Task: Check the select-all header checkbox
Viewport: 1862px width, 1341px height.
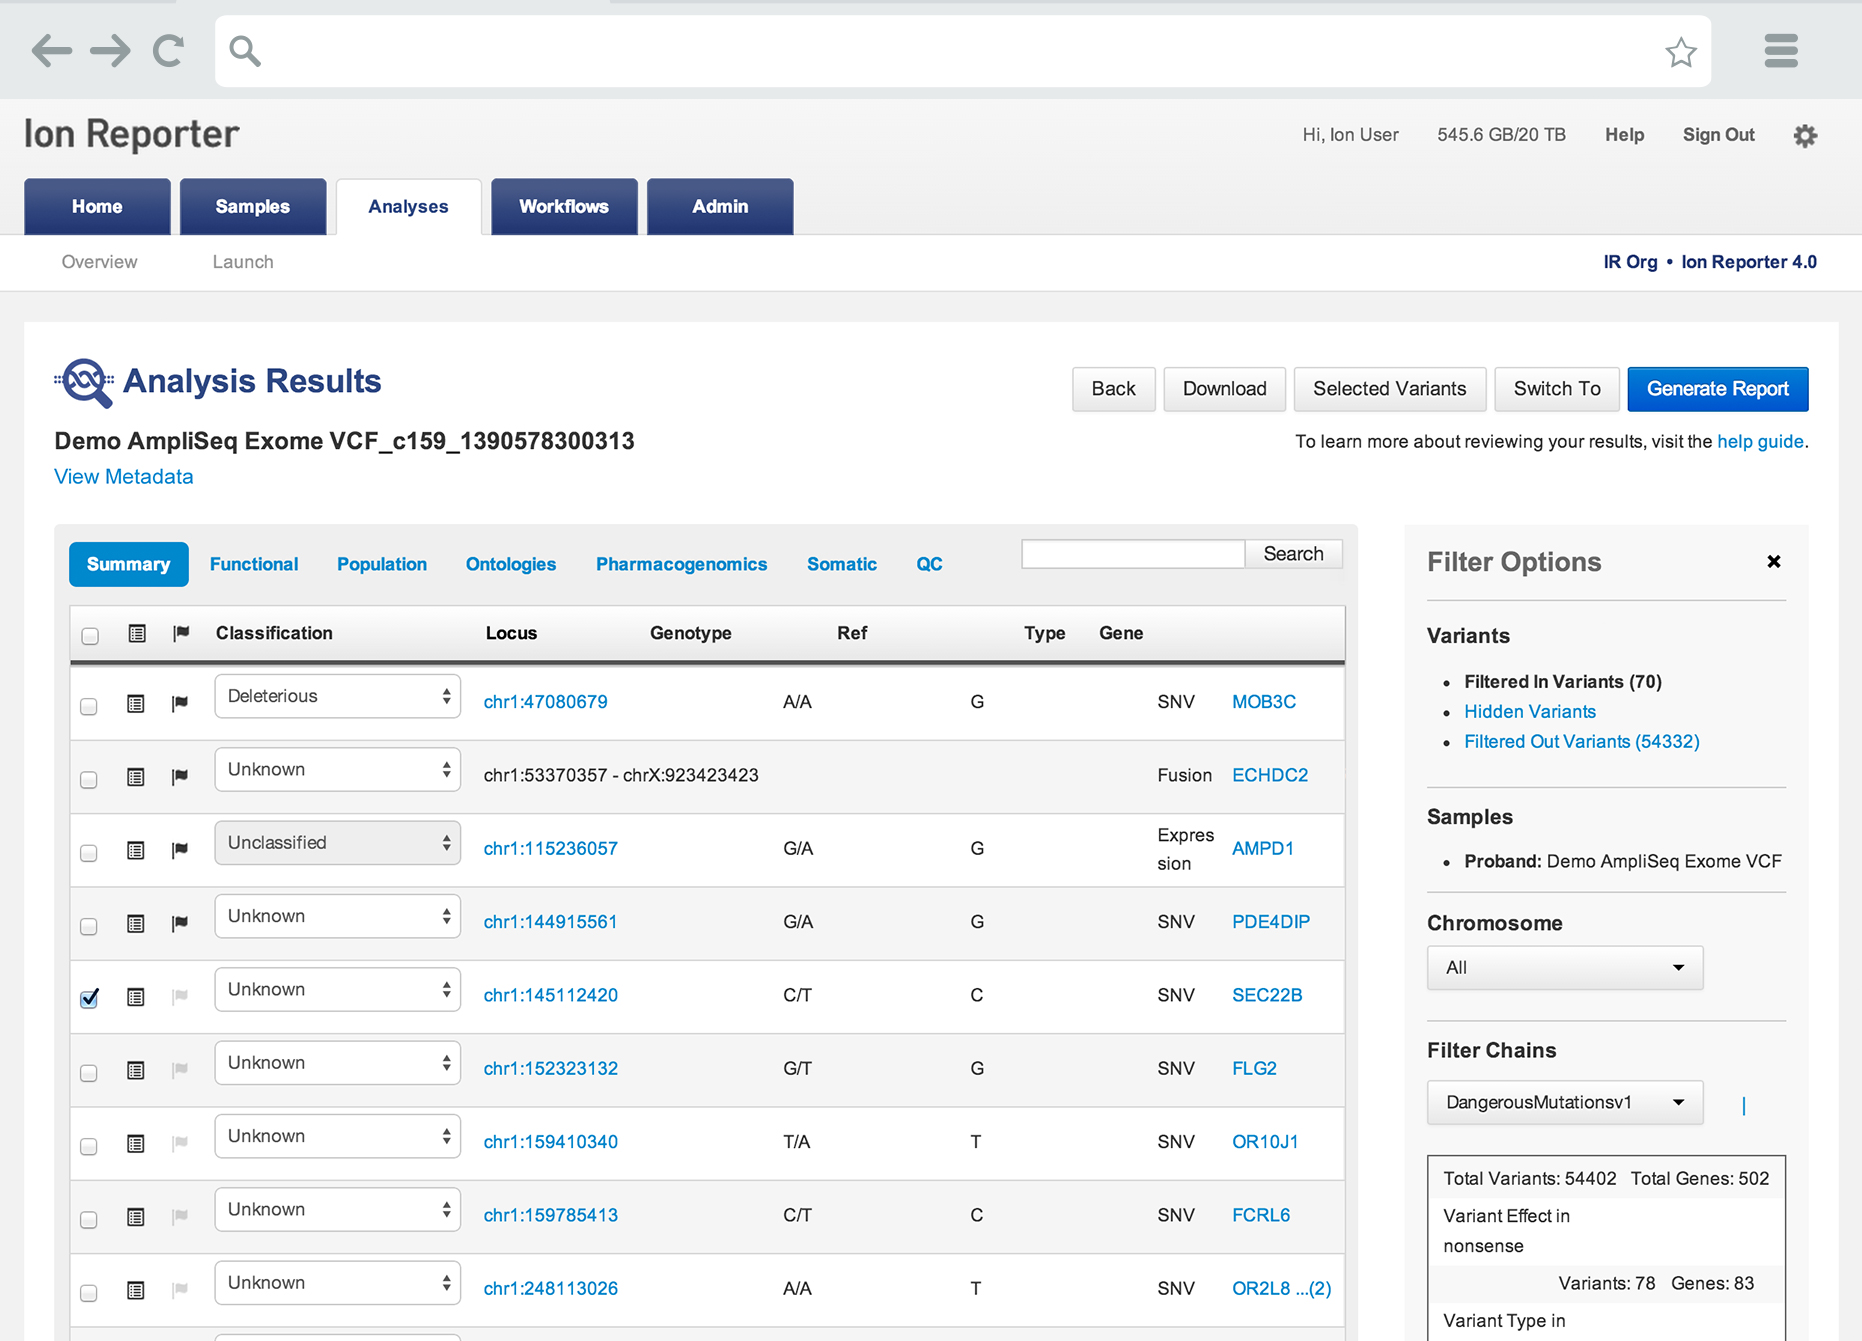Action: click(x=90, y=636)
